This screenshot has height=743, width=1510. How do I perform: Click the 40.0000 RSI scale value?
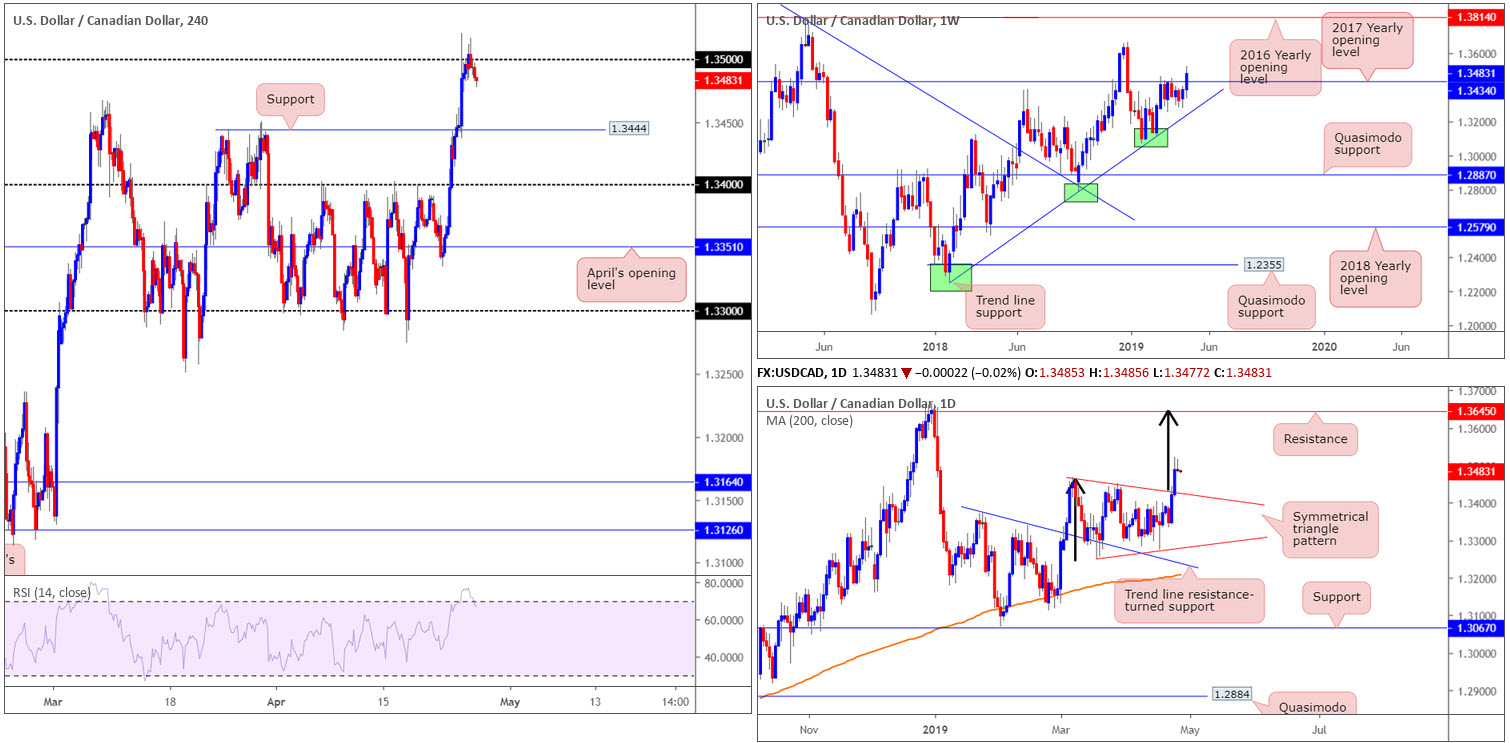click(x=725, y=658)
